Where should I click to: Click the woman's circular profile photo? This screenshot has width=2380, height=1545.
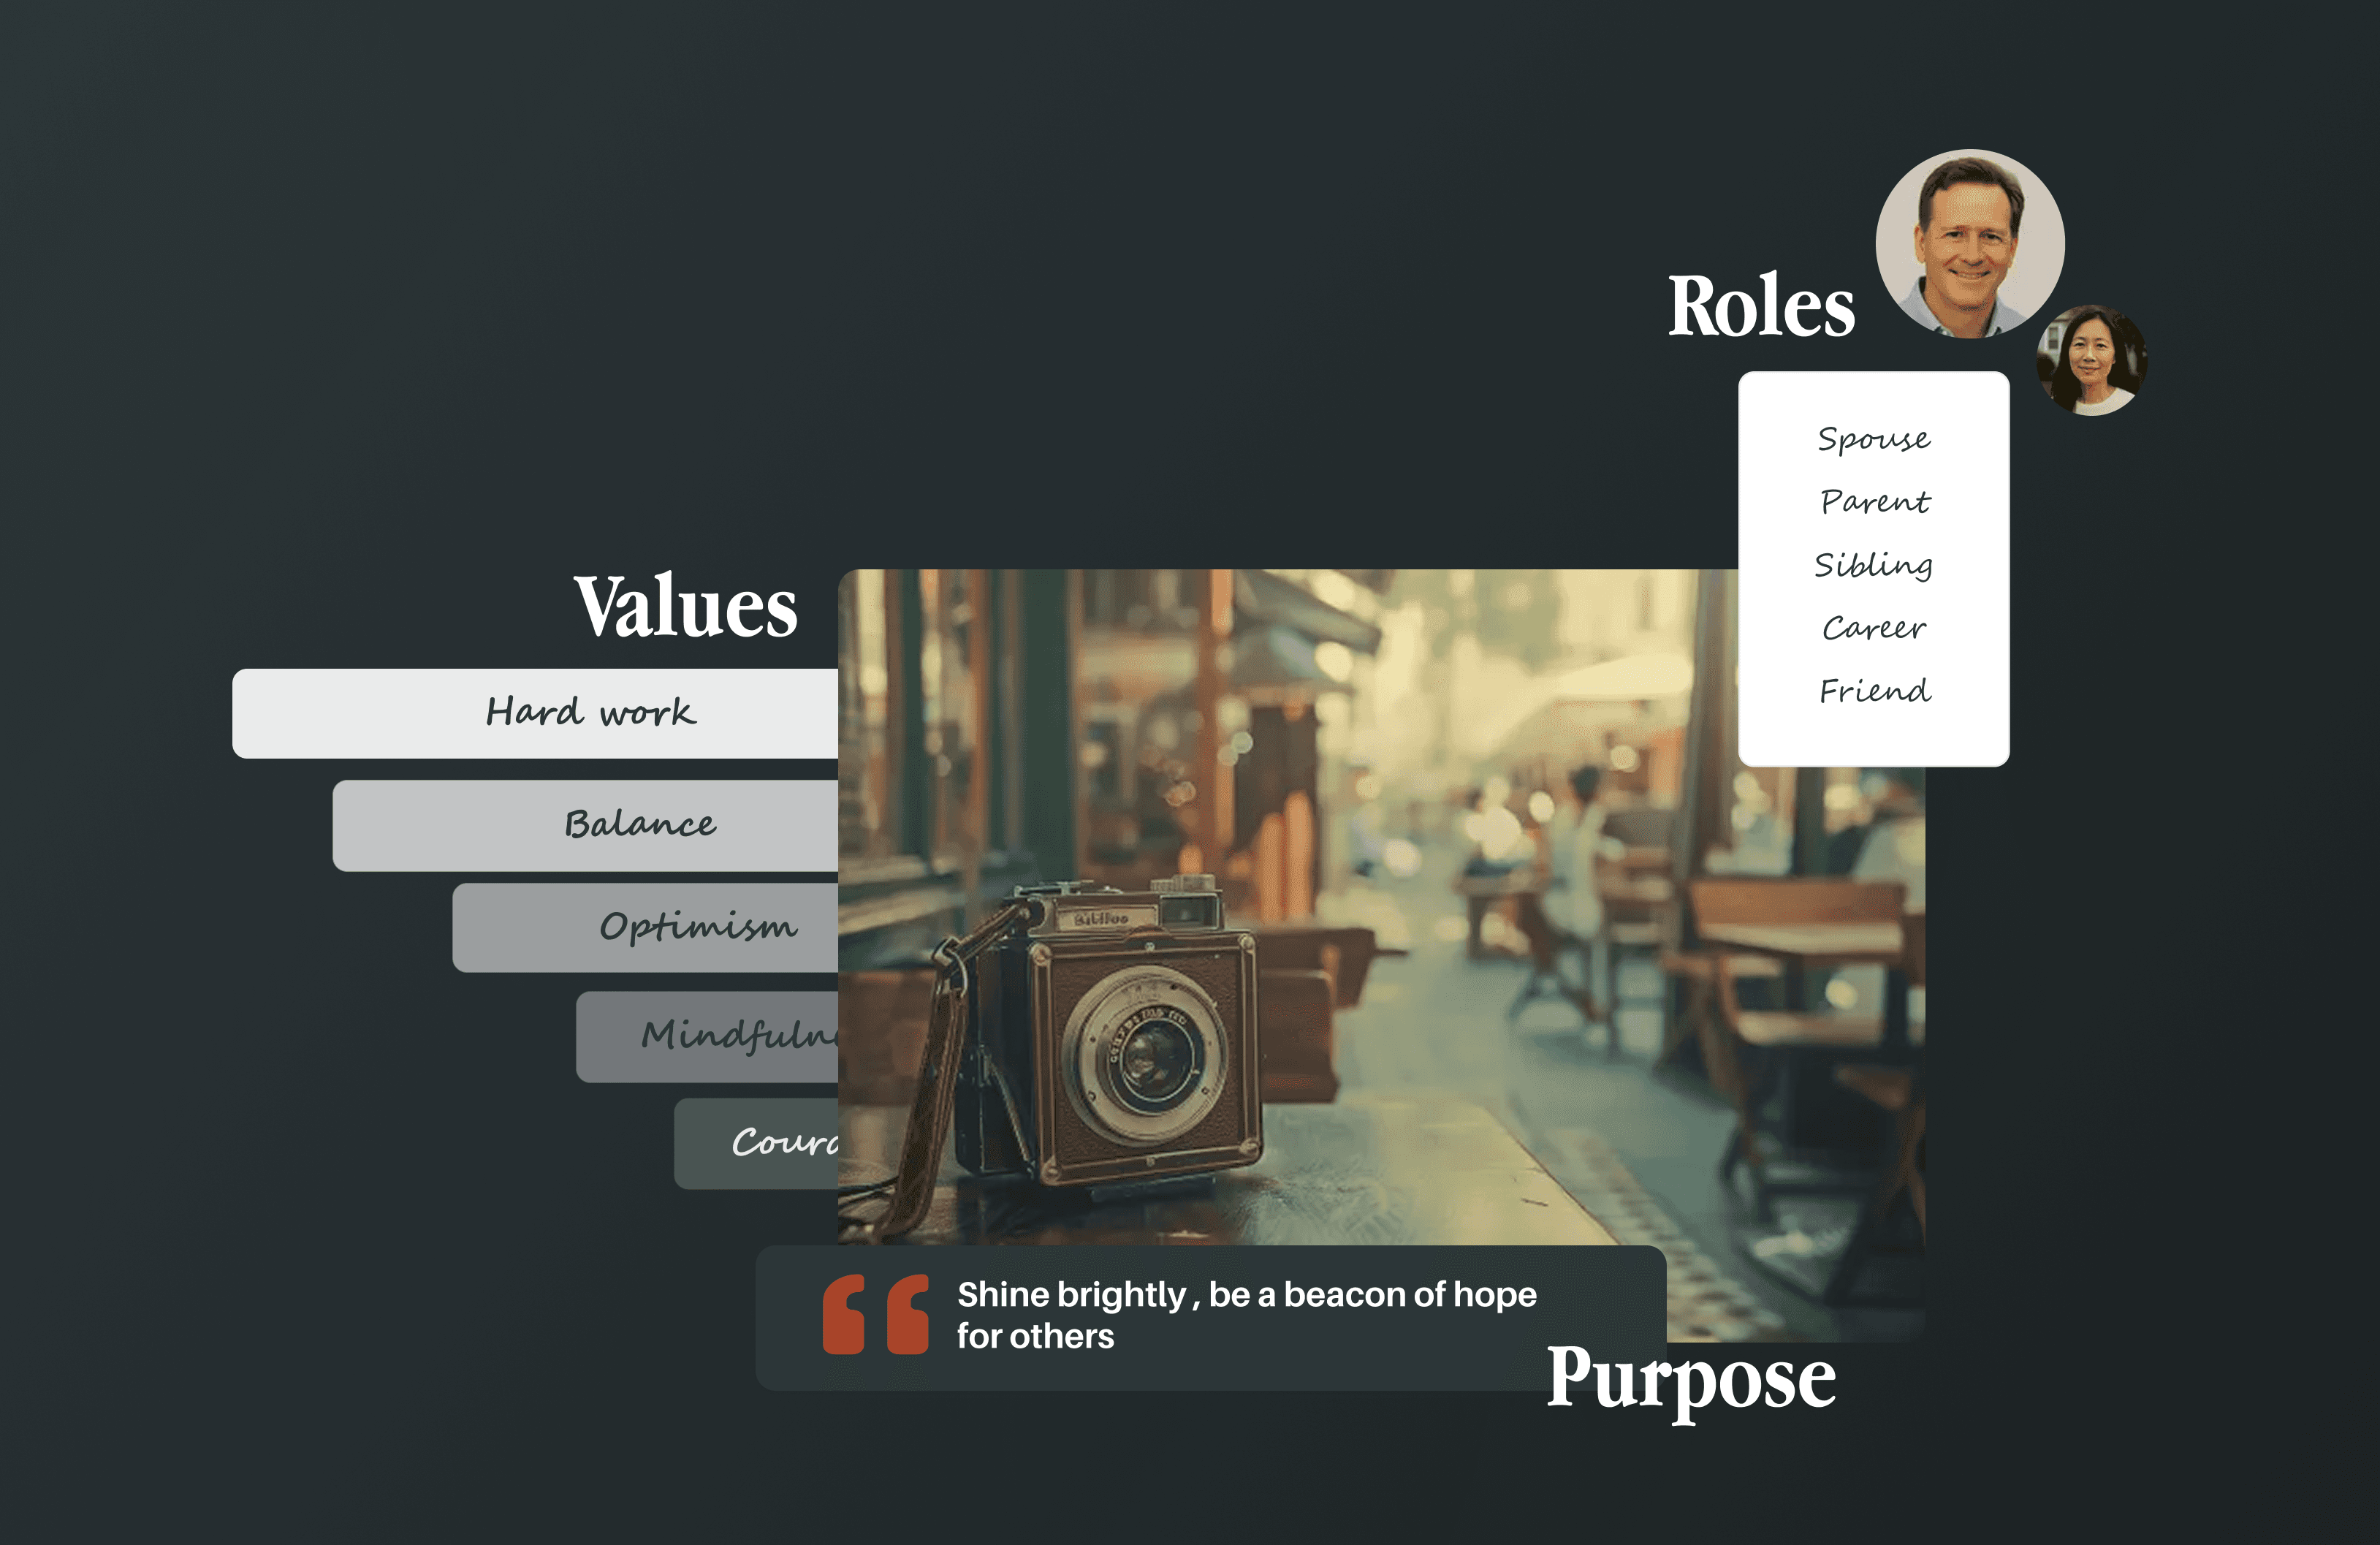(x=2092, y=360)
